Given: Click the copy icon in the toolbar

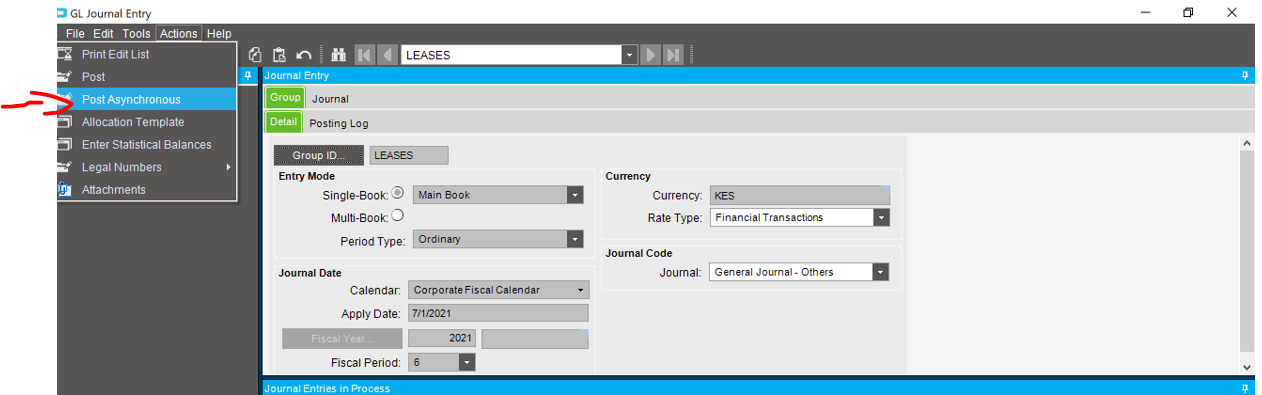Looking at the screenshot, I should click(x=255, y=55).
